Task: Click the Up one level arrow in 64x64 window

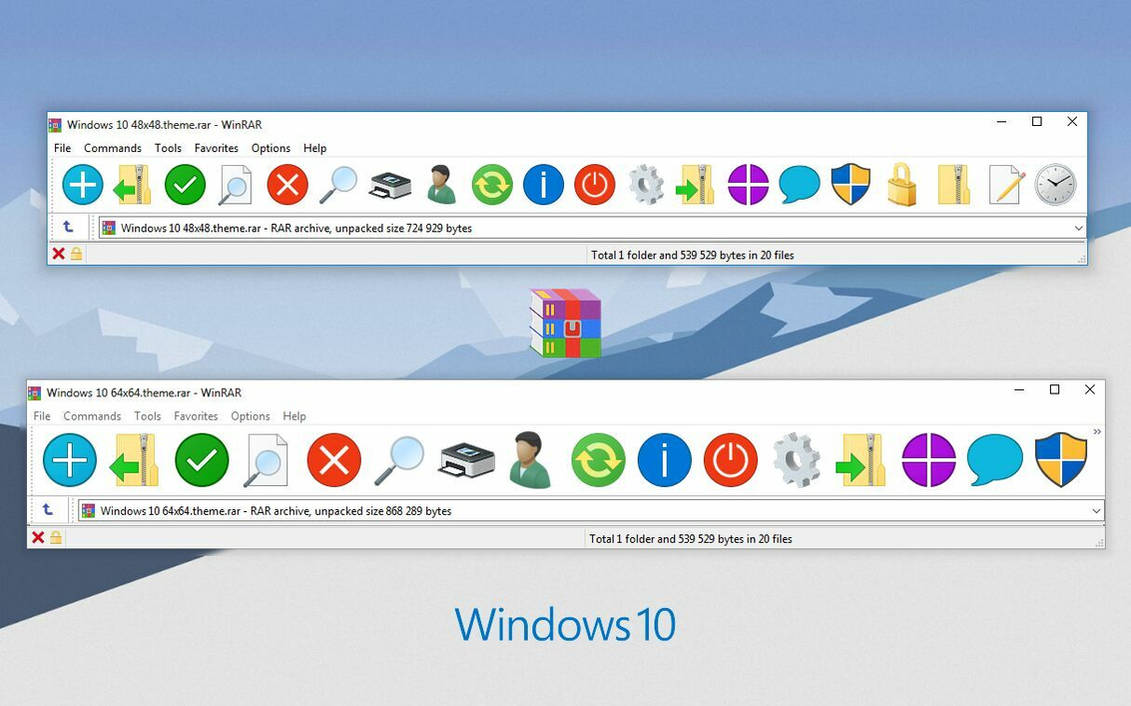Action: [48, 510]
